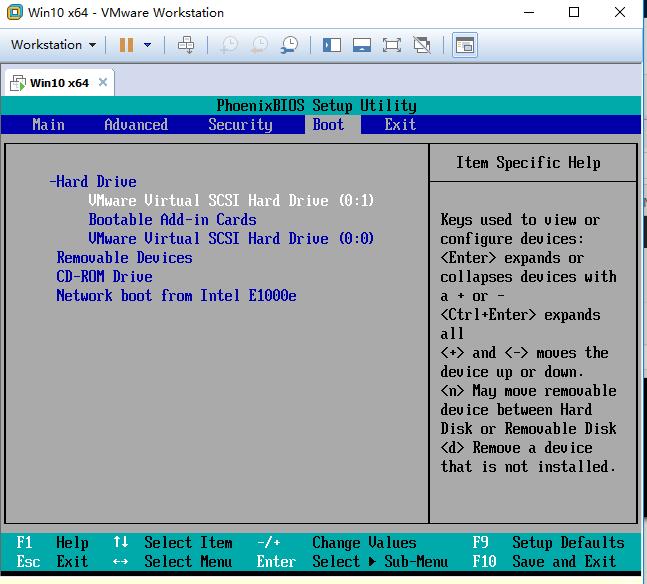
Task: Minimize the VMware Workstation window
Action: click(x=529, y=12)
